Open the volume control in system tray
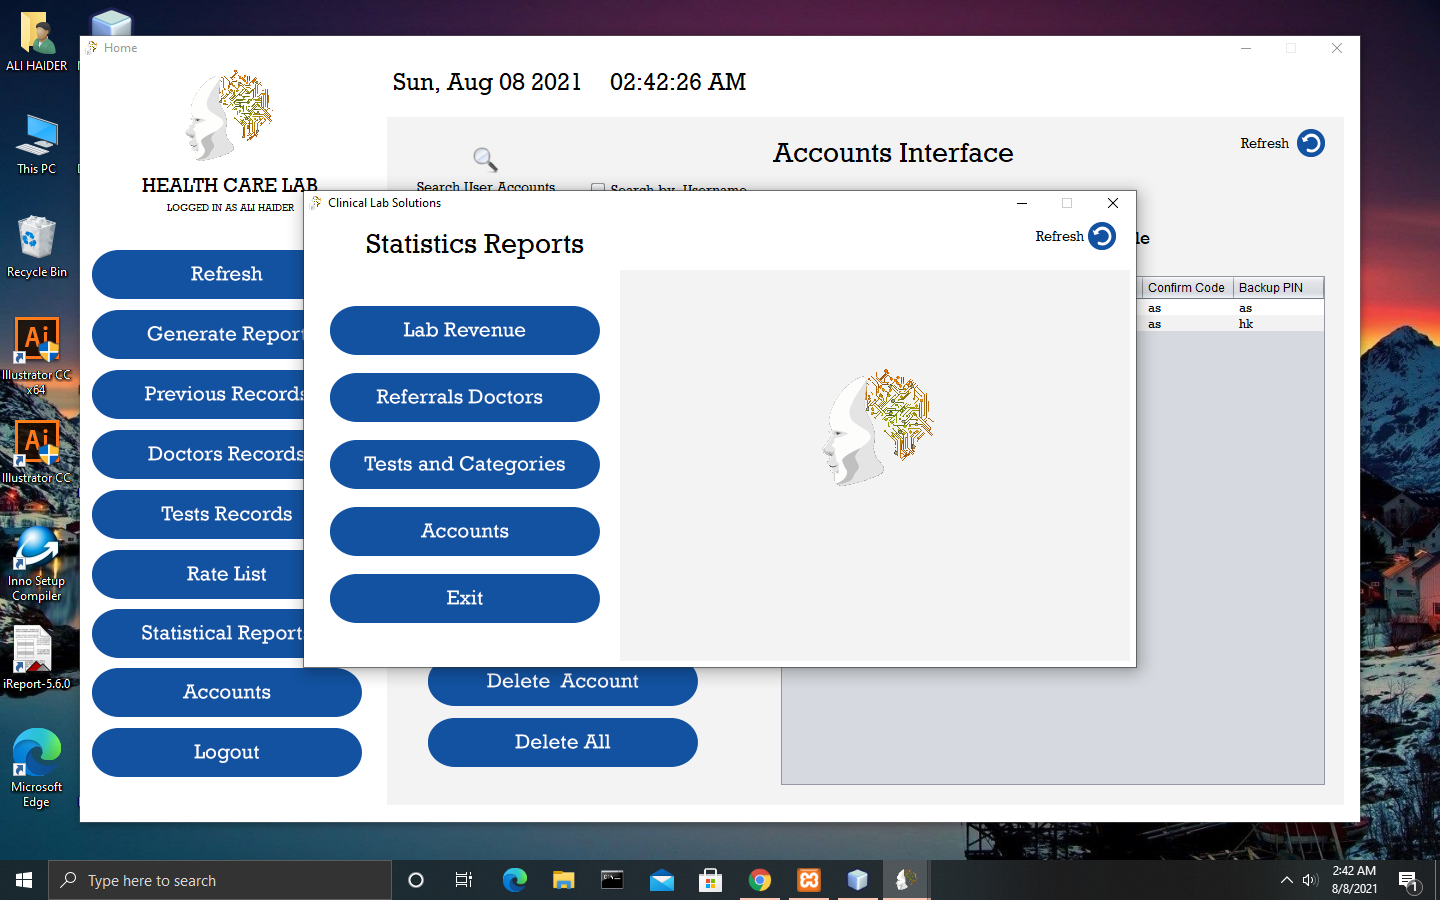1440x900 pixels. (1310, 880)
